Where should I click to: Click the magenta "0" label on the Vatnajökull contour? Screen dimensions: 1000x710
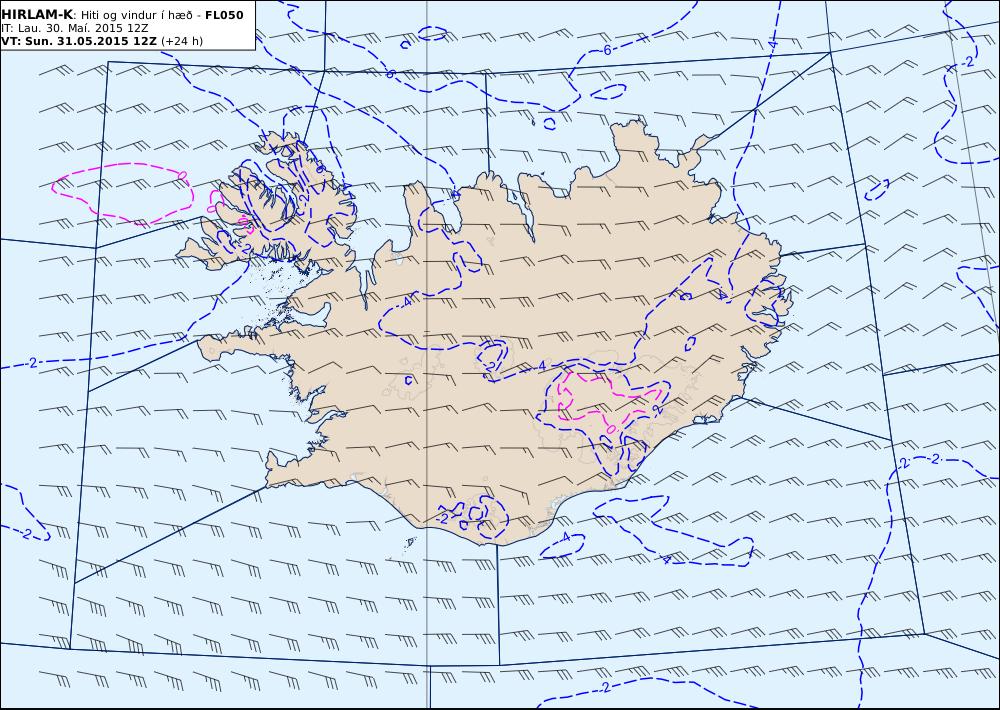coord(610,429)
